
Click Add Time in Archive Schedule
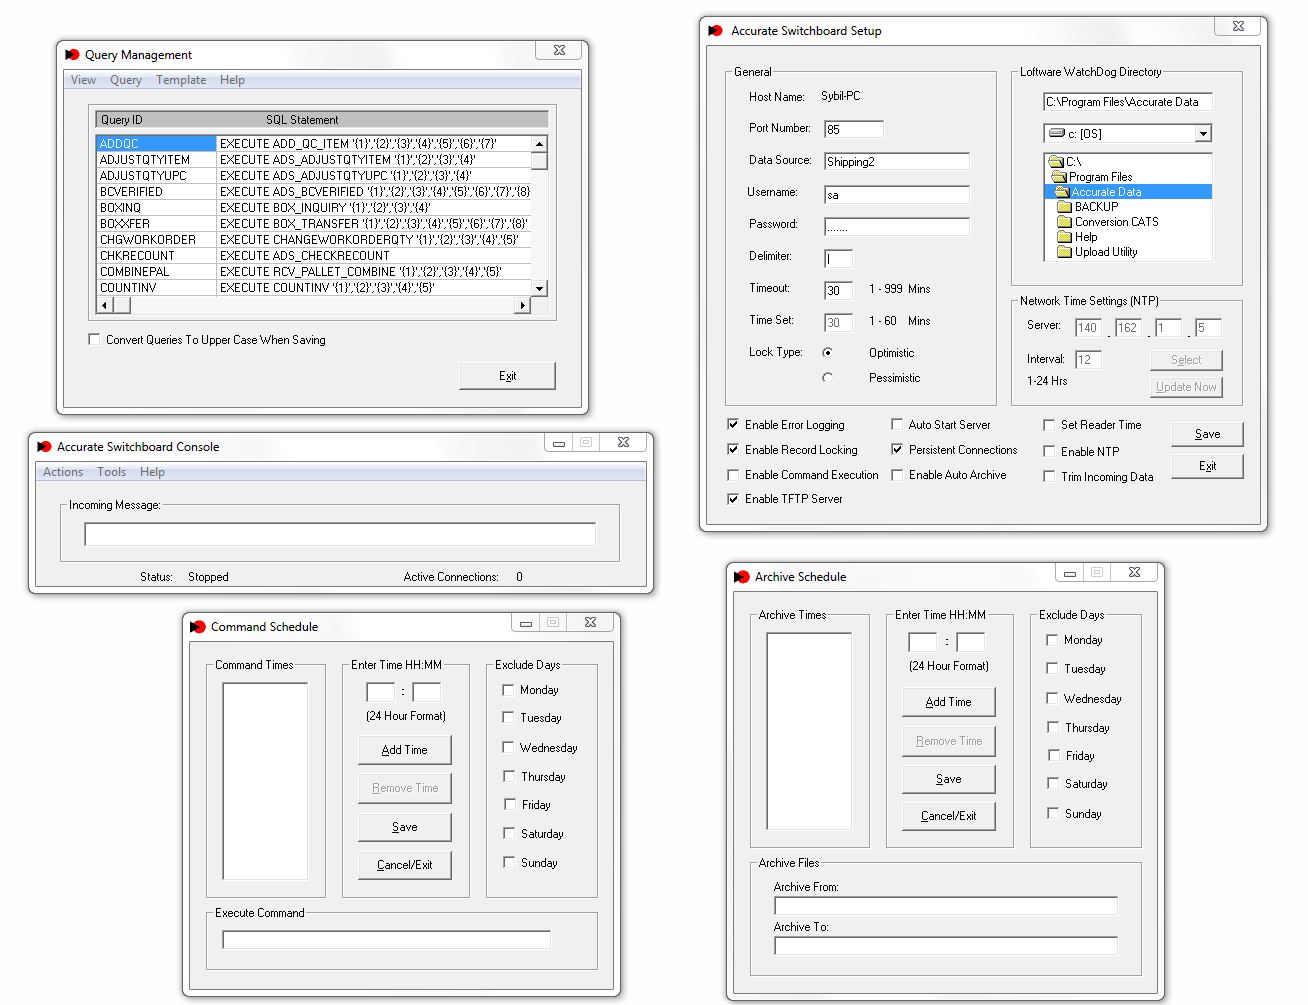[x=948, y=702]
